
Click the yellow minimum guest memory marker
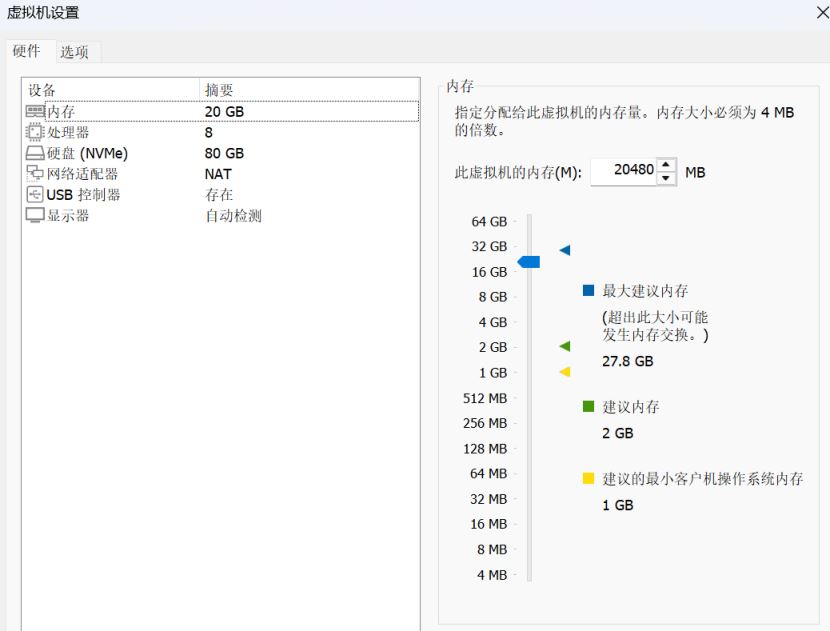click(565, 372)
